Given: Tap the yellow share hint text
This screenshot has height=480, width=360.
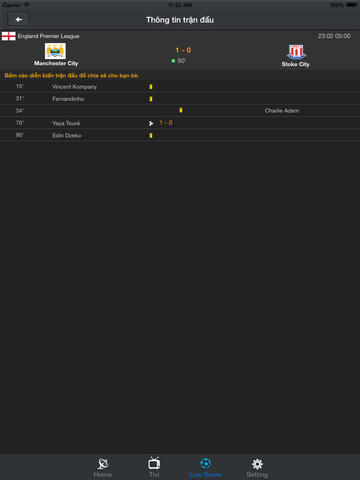Looking at the screenshot, I should coord(72,76).
